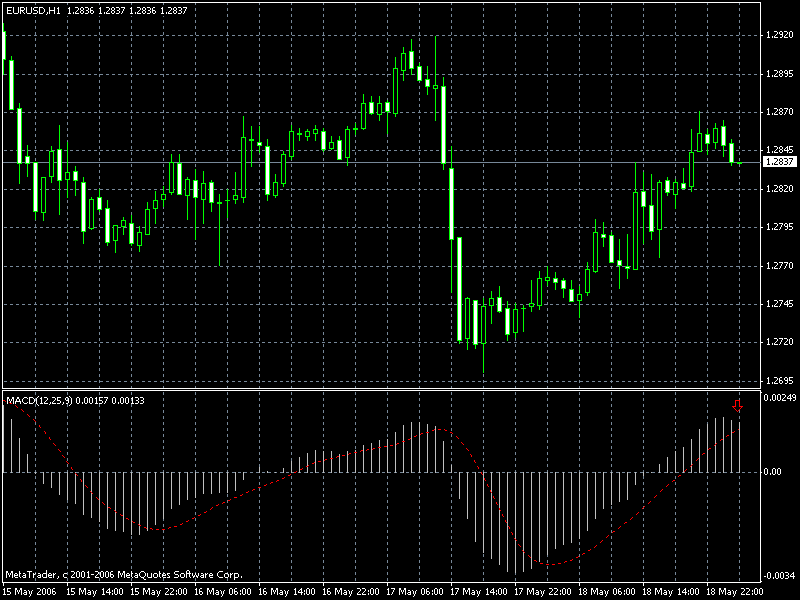Click the 15 May 2006 time label
800x600 pixels.
[31, 592]
